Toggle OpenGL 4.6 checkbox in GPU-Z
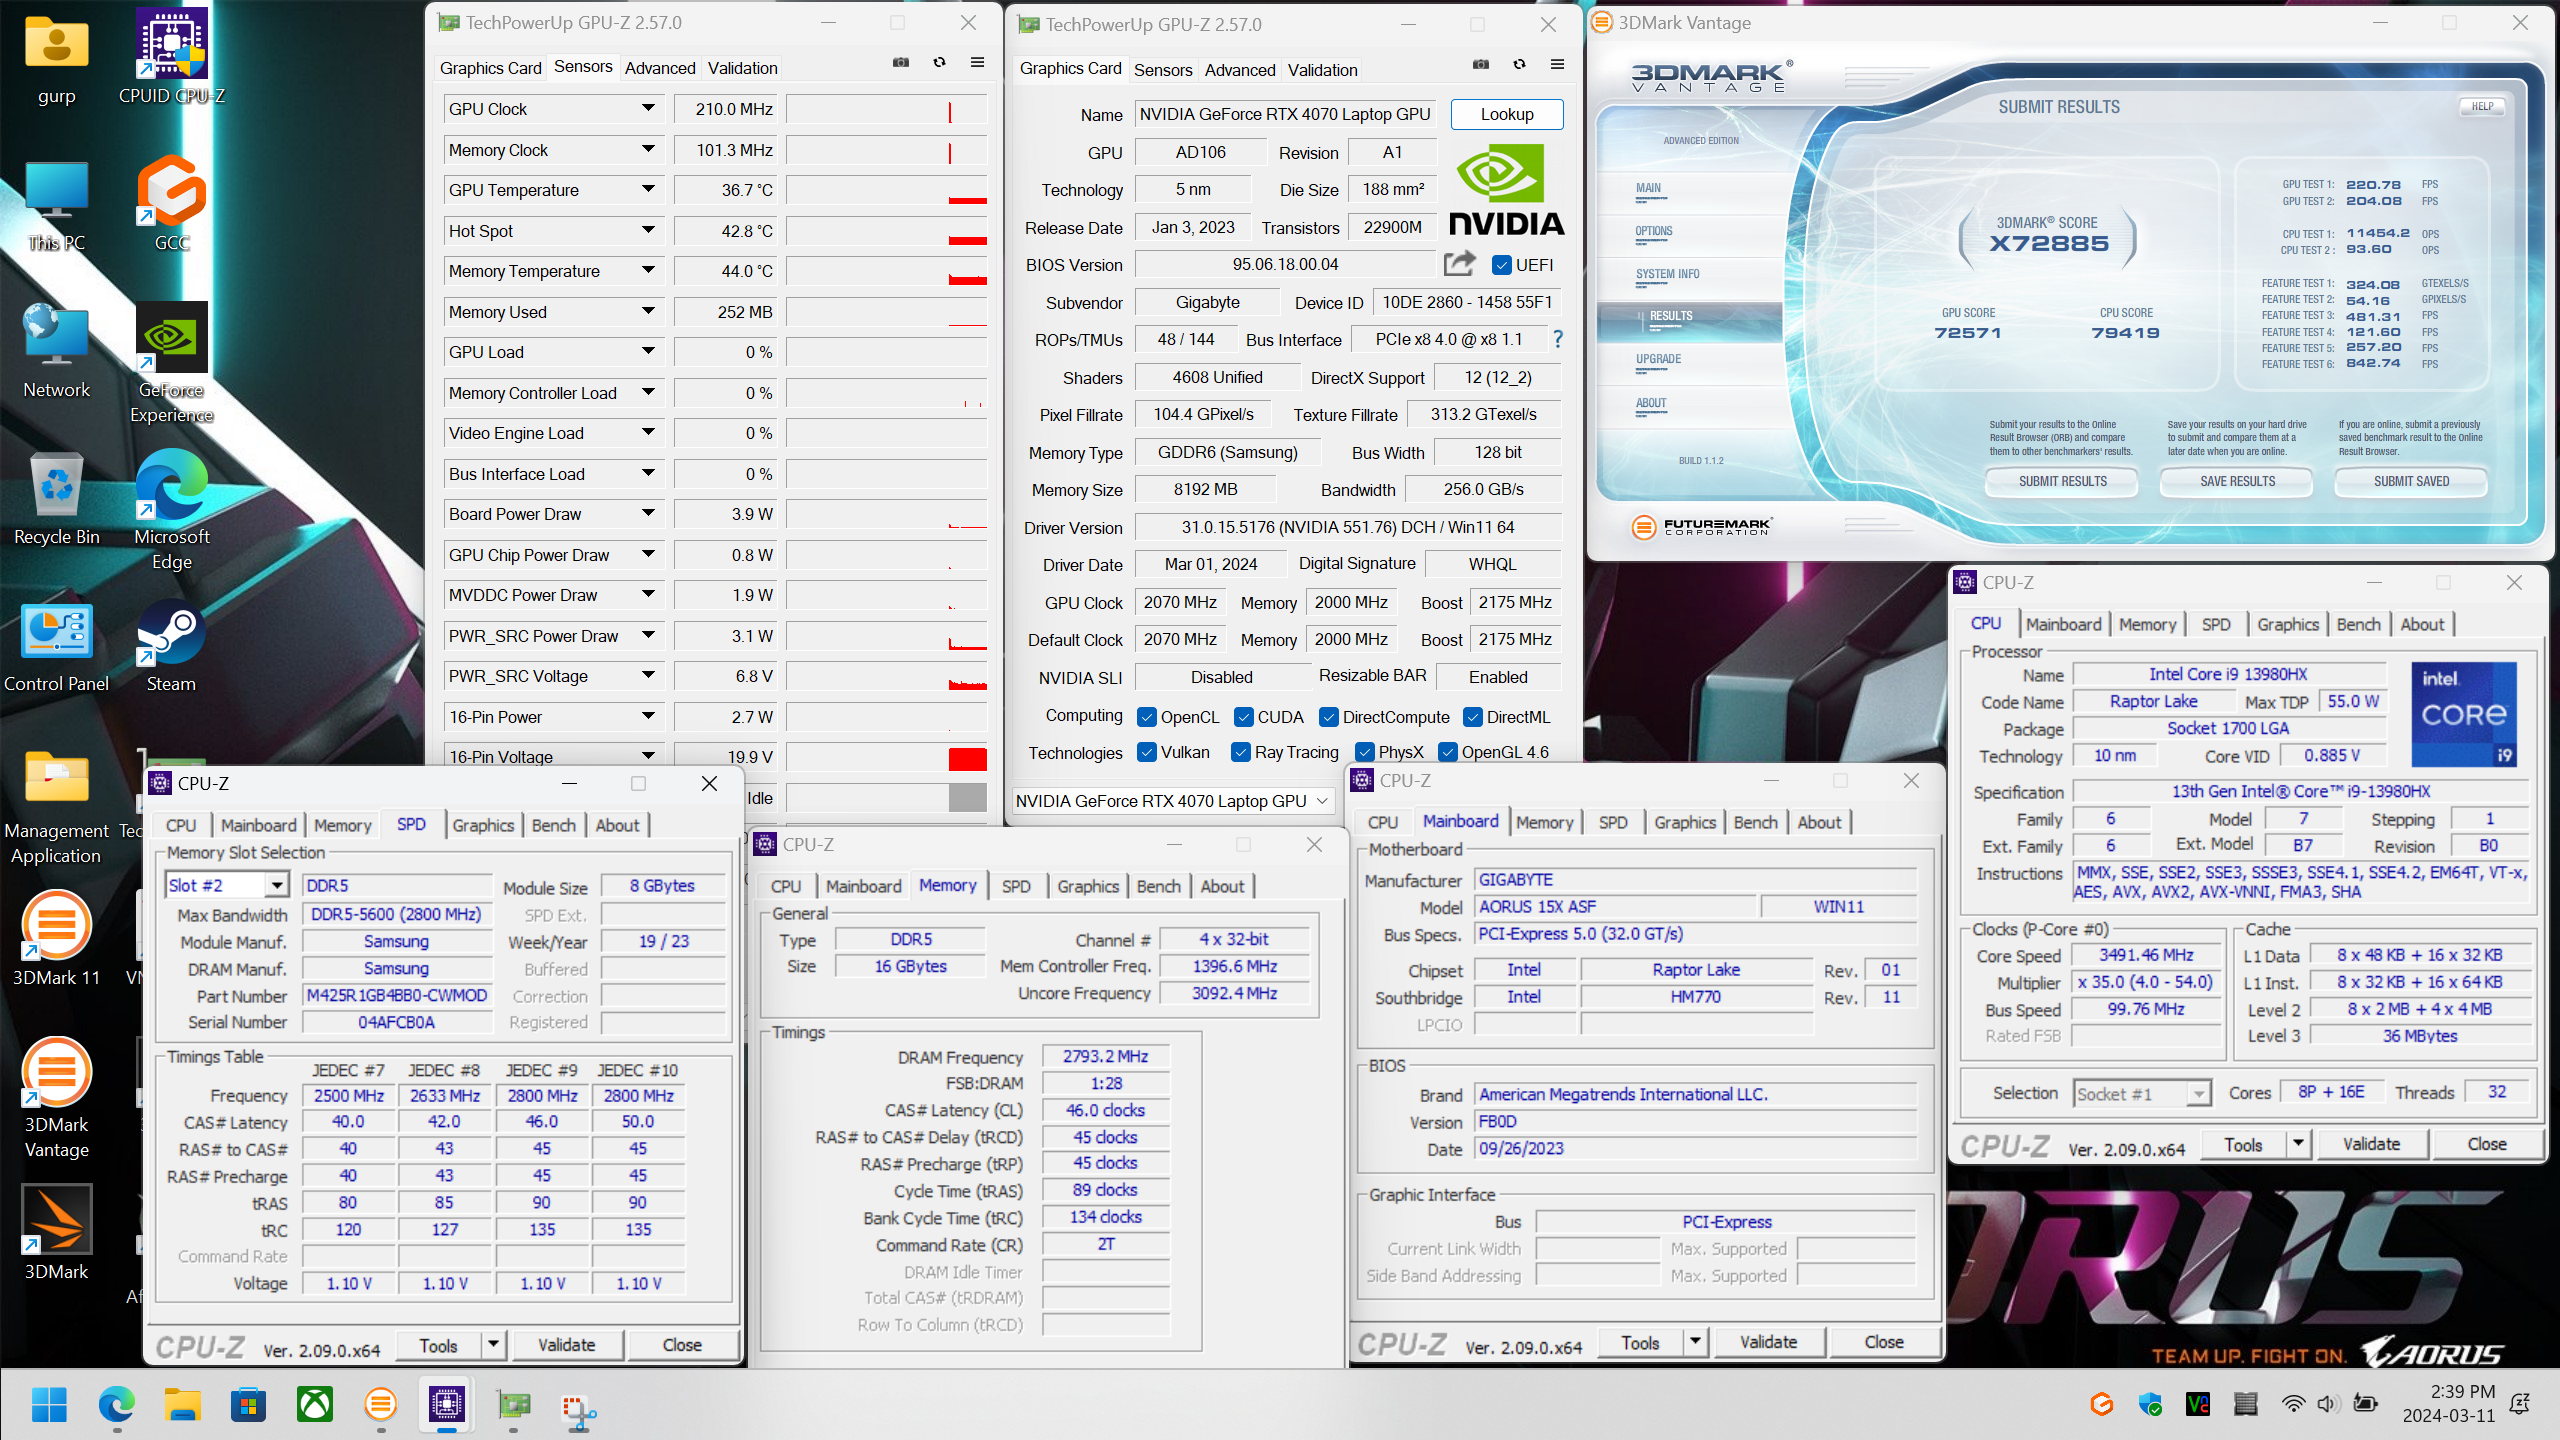The image size is (2560, 1440). 1448,752
